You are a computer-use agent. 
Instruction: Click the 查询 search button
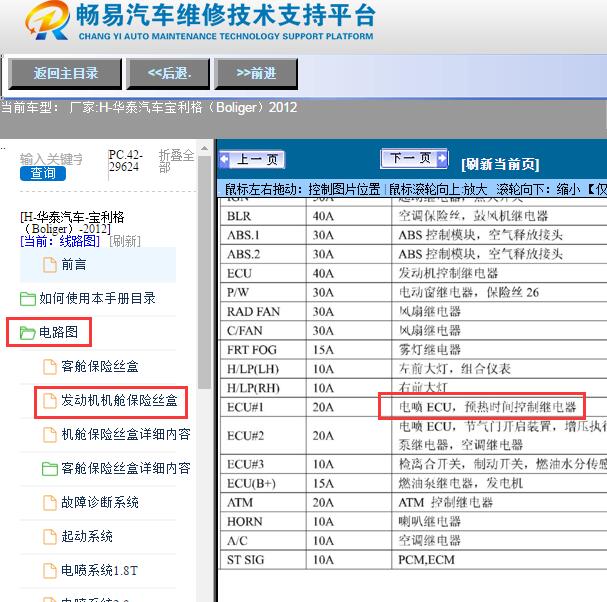click(43, 173)
